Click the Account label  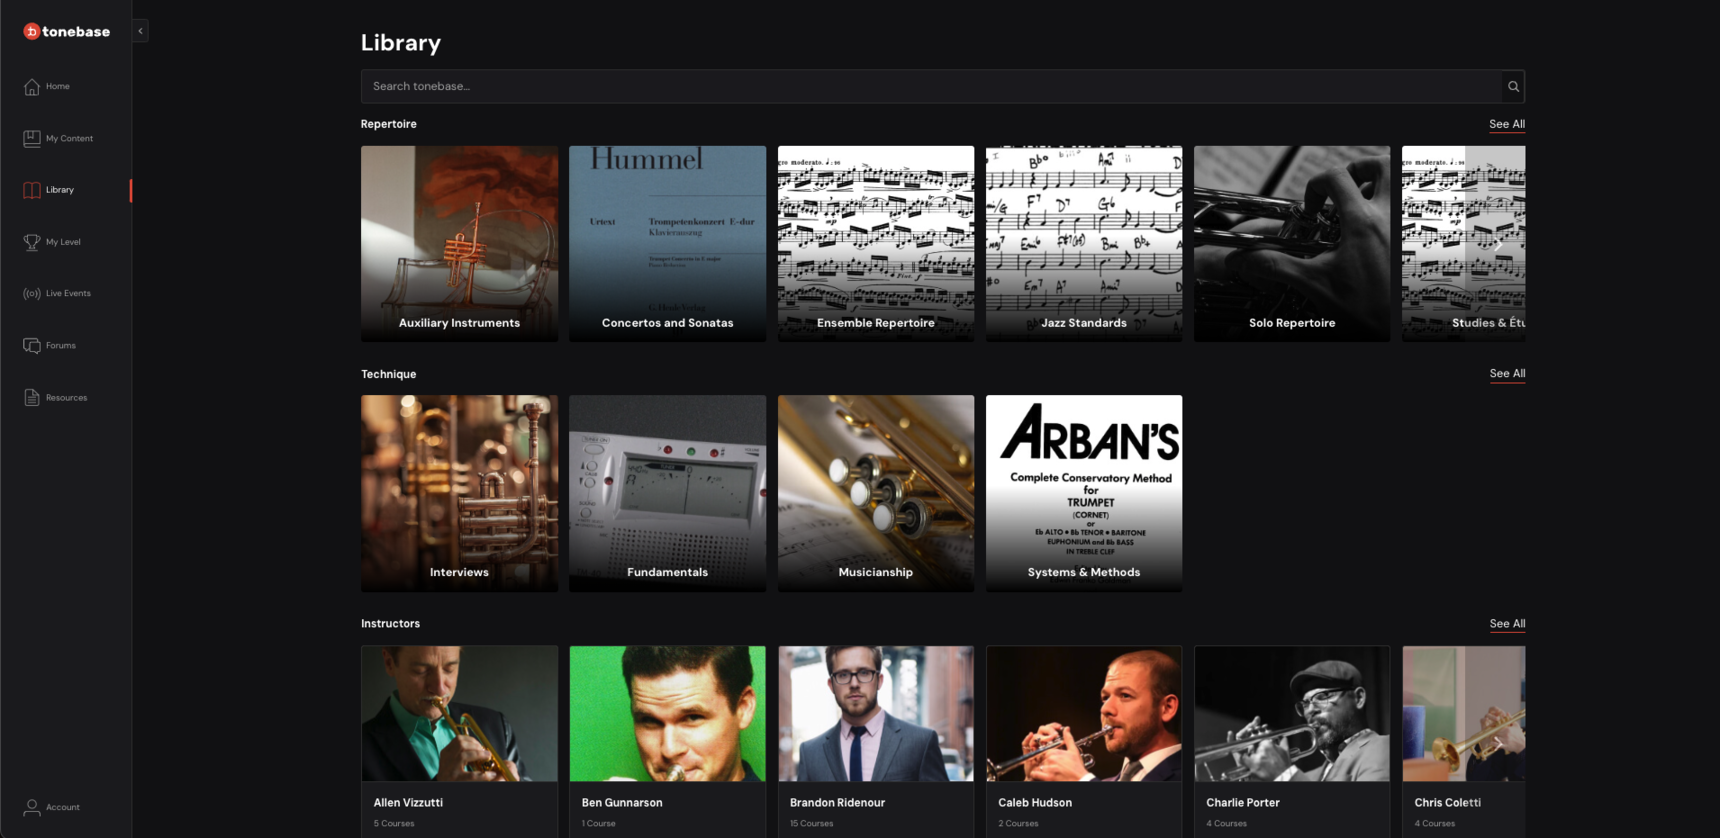(63, 807)
